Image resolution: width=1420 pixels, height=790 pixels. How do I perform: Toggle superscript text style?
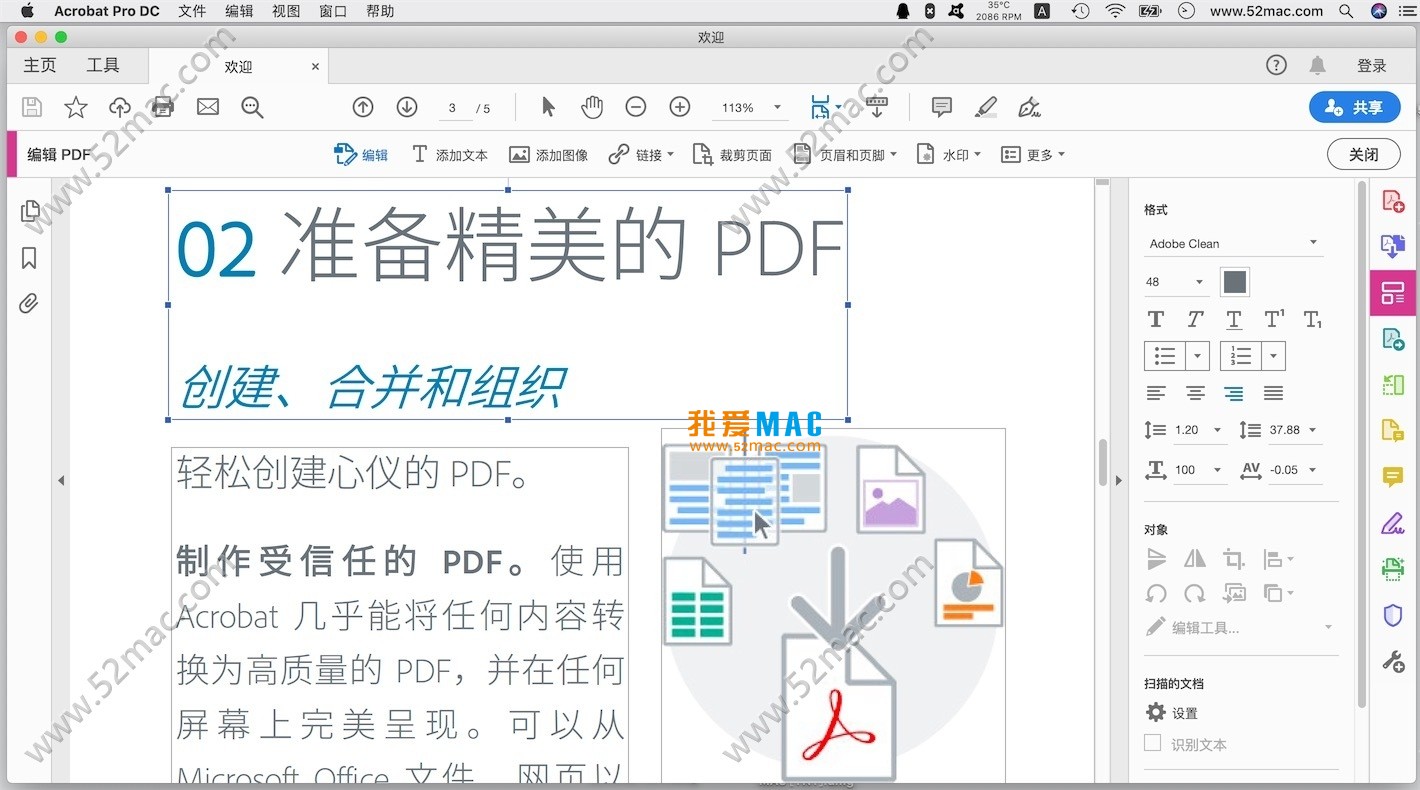coord(1274,319)
